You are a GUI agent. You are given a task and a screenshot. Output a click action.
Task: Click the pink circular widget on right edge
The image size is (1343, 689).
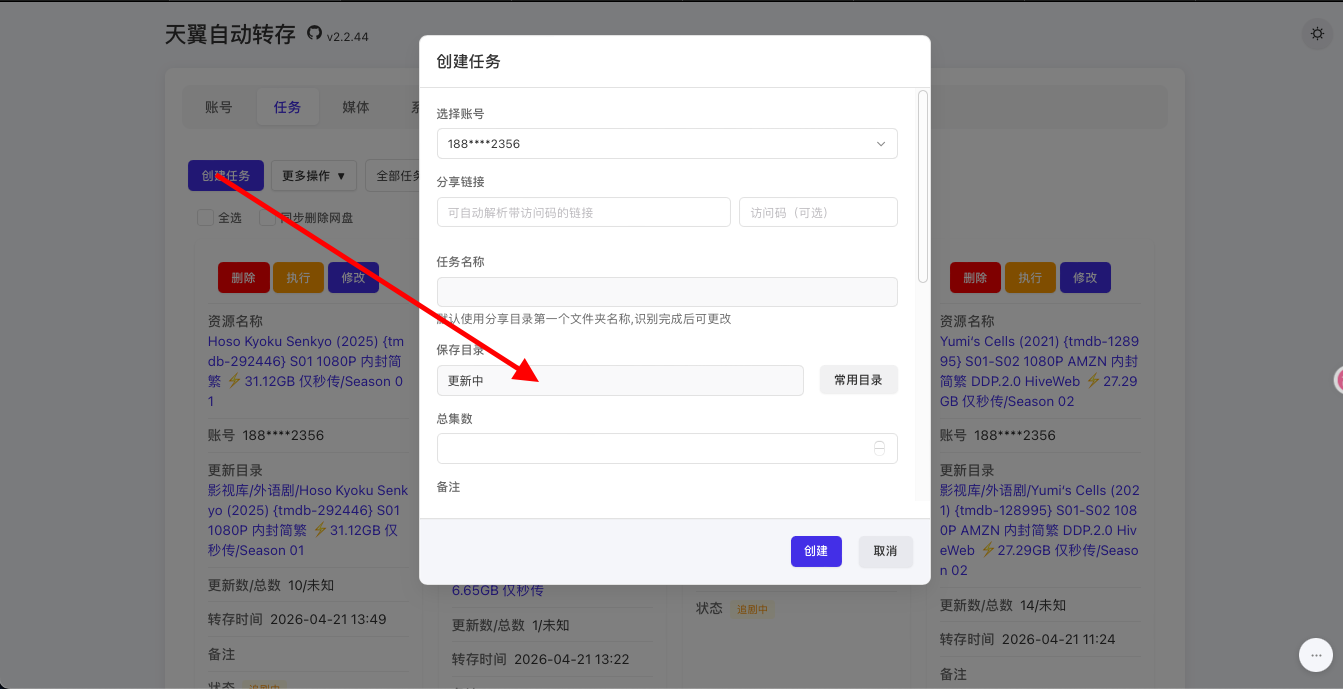pyautogui.click(x=1338, y=380)
